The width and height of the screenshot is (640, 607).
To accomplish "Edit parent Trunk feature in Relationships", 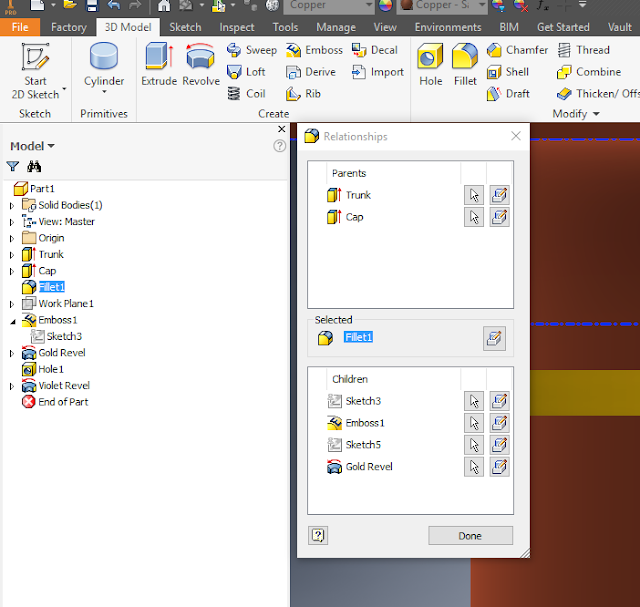I will tap(499, 195).
